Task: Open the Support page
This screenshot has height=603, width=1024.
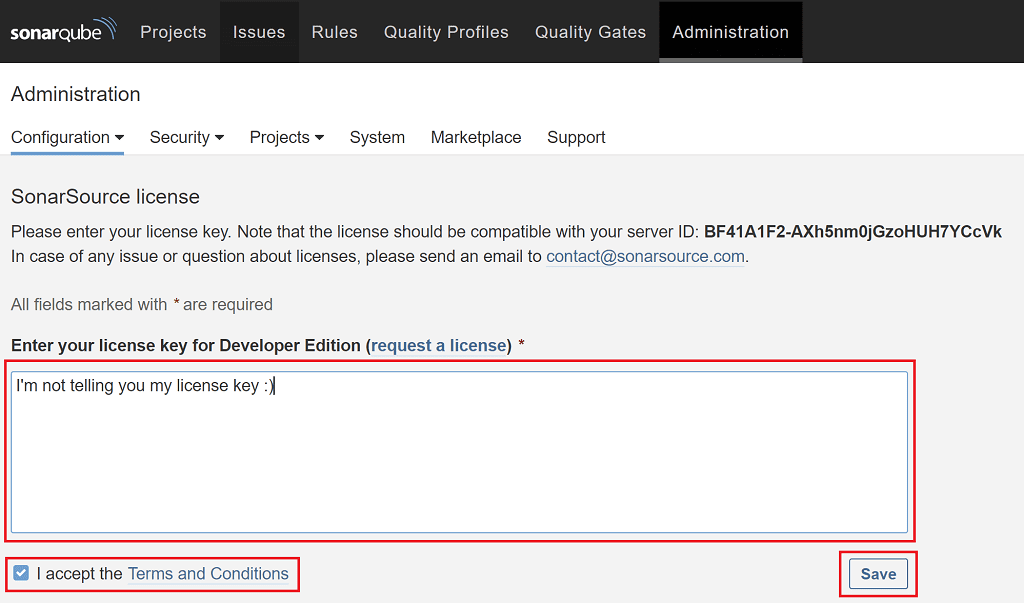Action: click(x=576, y=137)
